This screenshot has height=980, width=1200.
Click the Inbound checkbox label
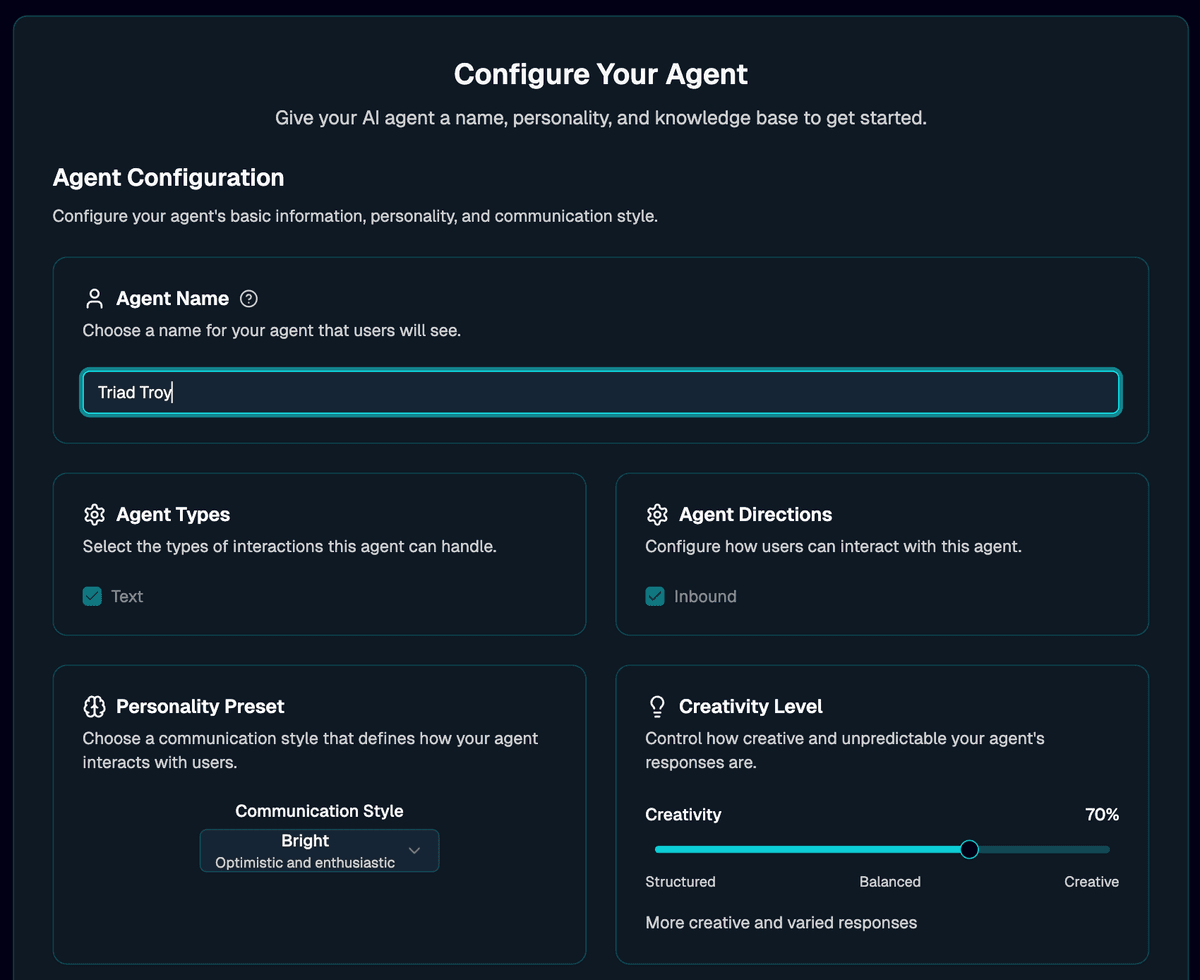tap(705, 597)
